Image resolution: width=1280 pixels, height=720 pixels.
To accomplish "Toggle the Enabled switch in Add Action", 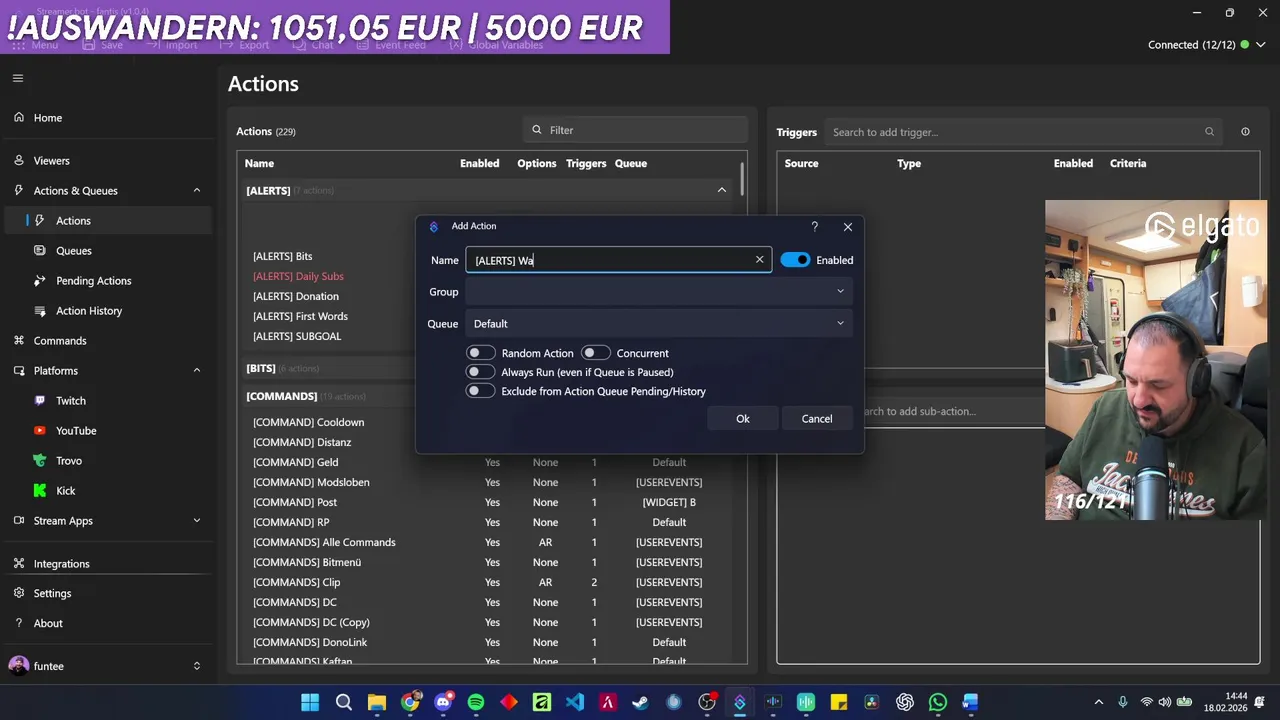I will coord(795,260).
